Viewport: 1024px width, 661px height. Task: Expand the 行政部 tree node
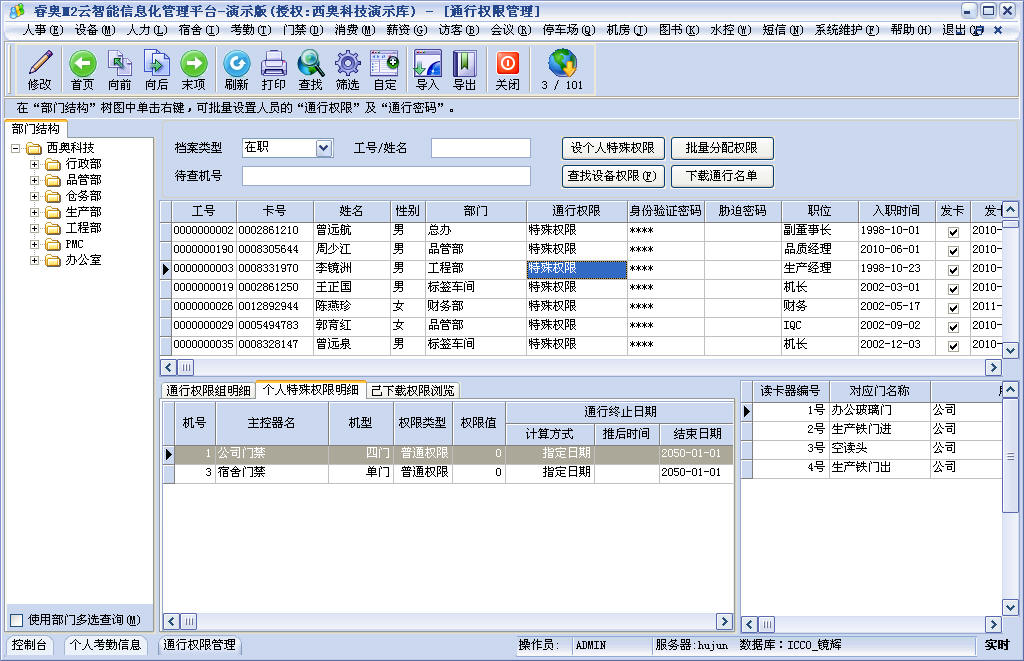tap(35, 164)
